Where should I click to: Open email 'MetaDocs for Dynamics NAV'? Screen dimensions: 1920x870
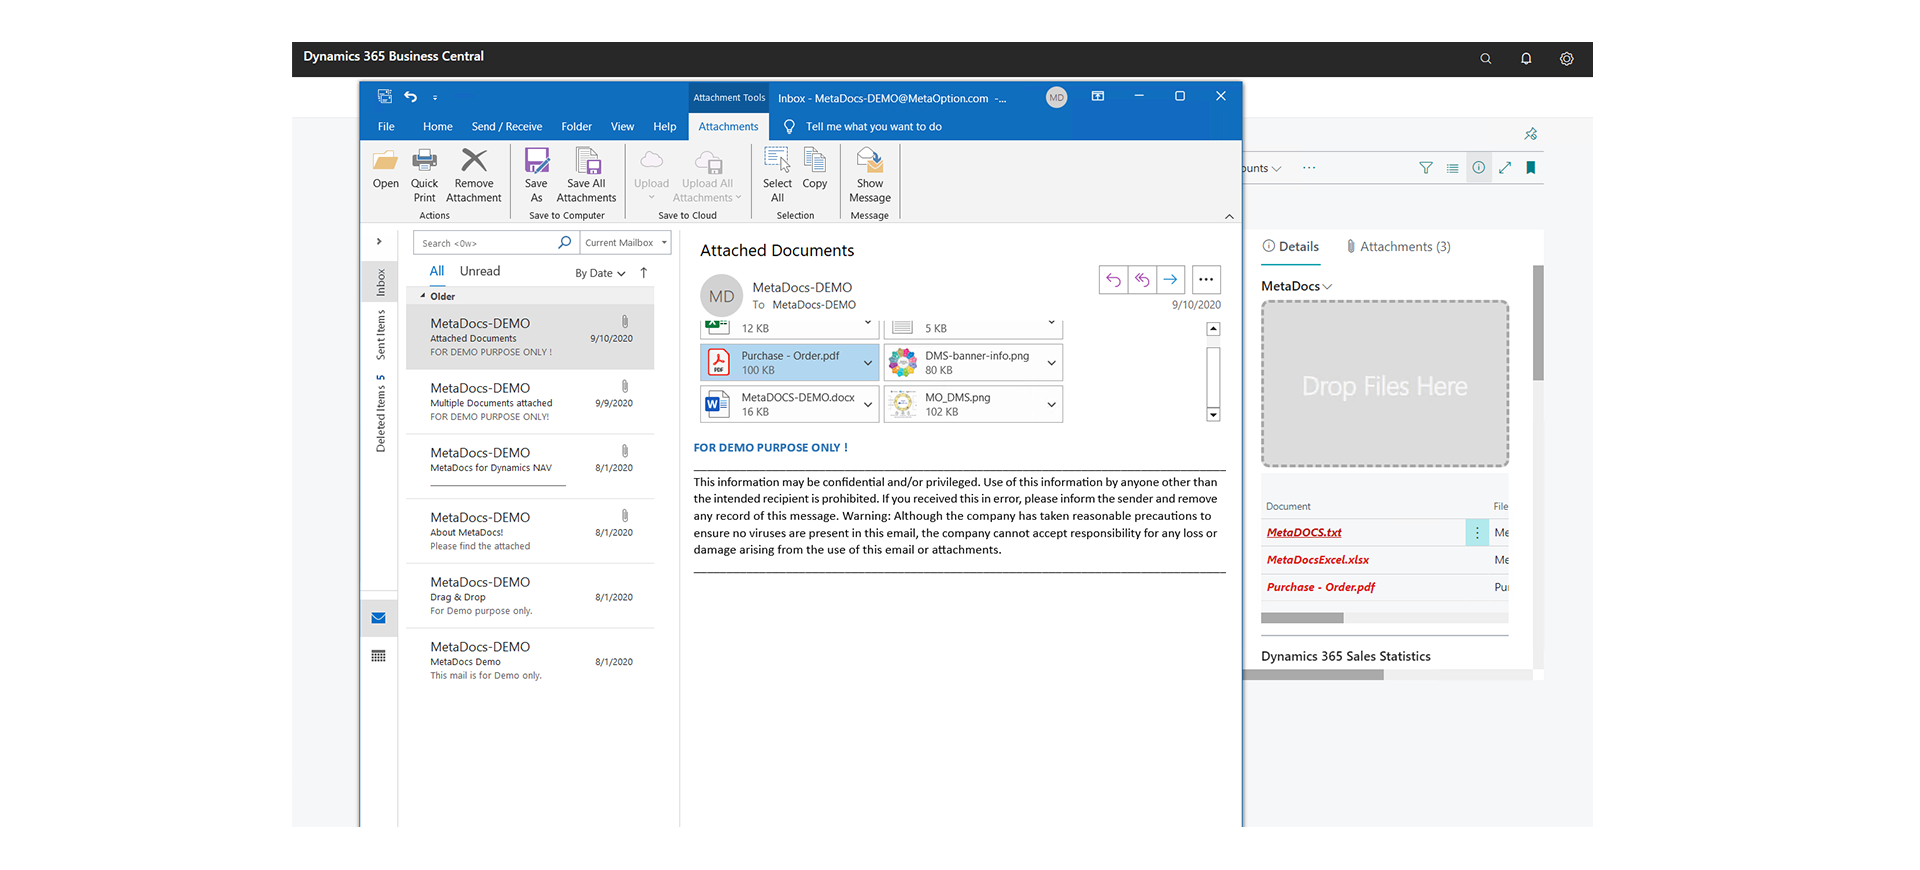click(531, 466)
